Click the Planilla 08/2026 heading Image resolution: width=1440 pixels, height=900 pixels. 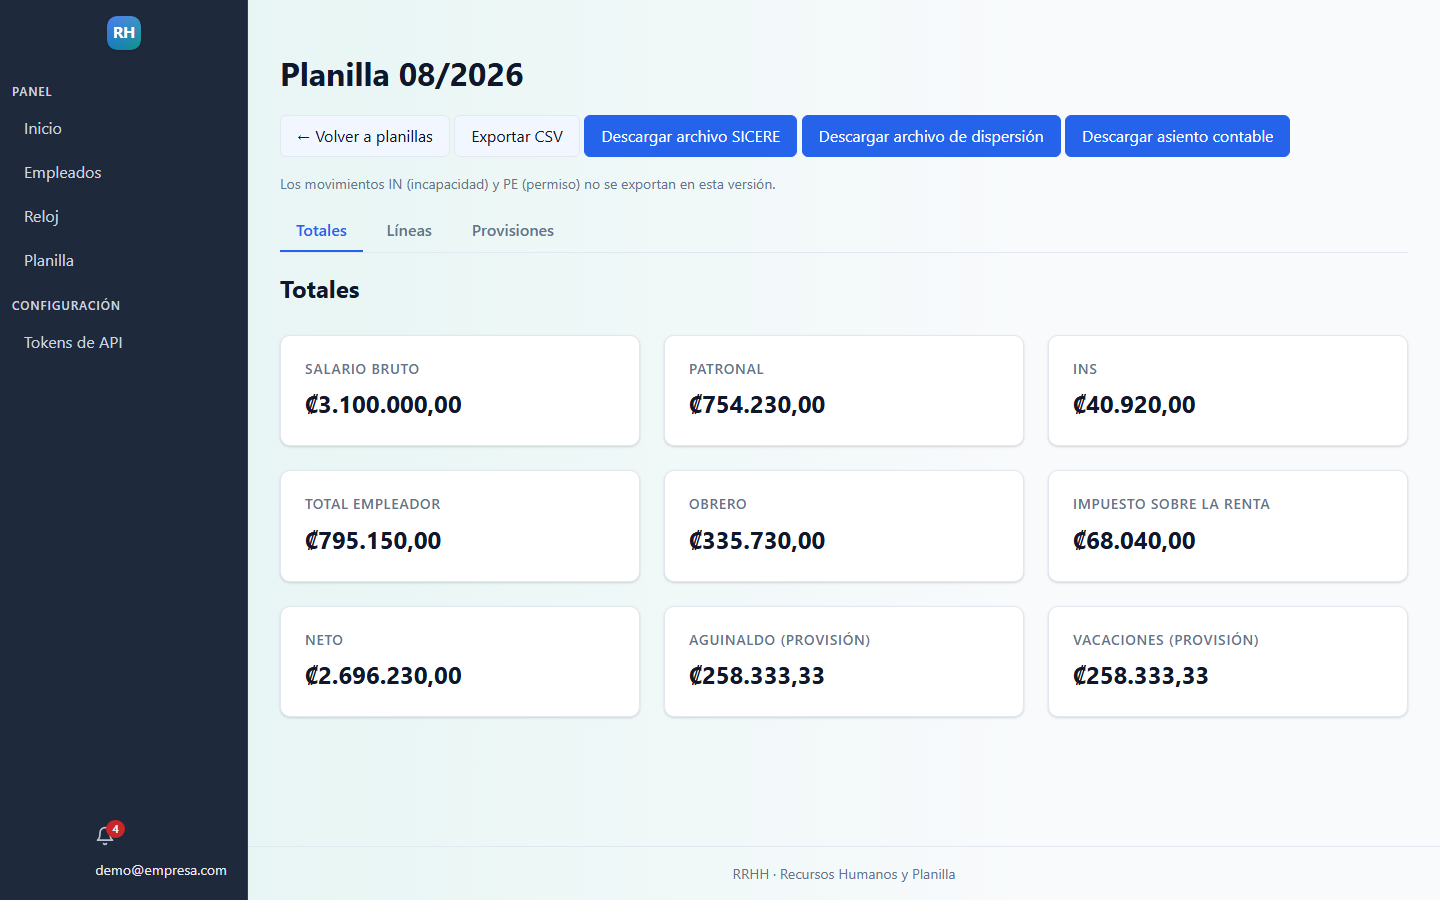pos(402,75)
